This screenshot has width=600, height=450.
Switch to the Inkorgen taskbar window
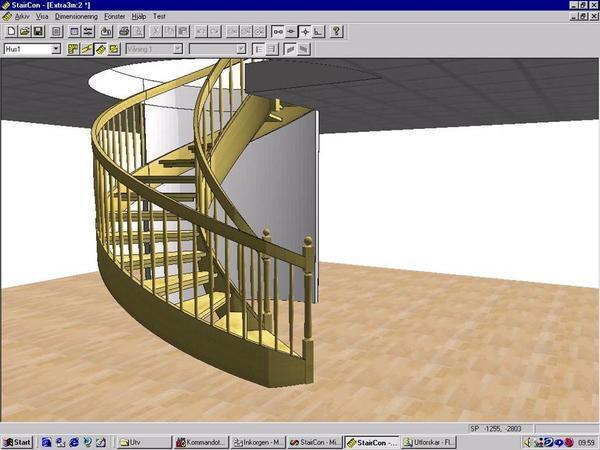click(x=258, y=442)
